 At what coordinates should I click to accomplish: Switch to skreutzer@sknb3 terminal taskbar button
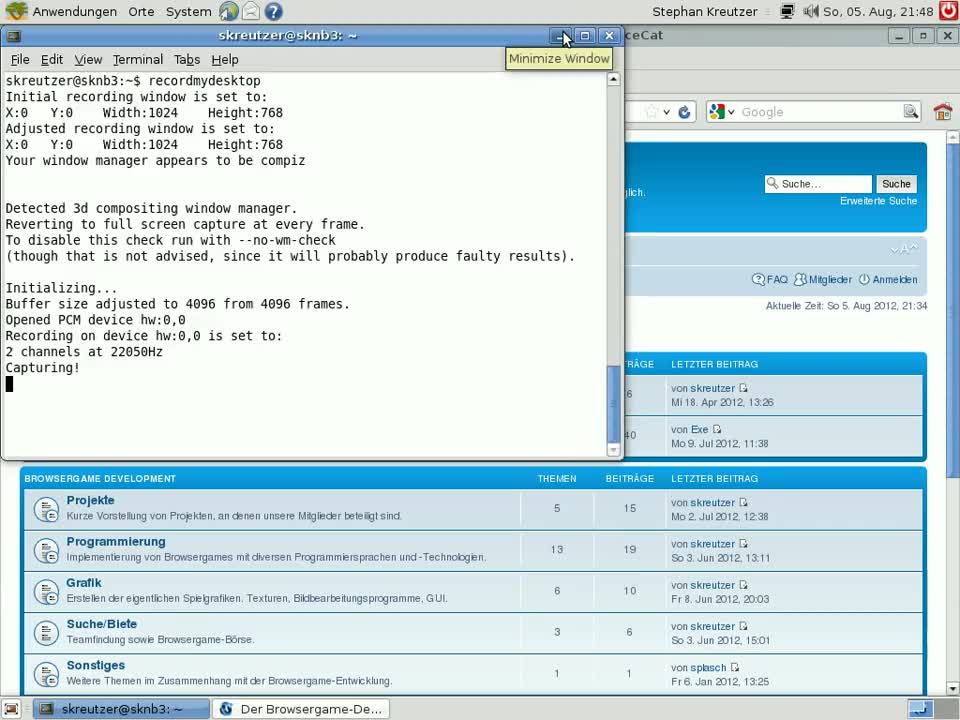(x=121, y=709)
